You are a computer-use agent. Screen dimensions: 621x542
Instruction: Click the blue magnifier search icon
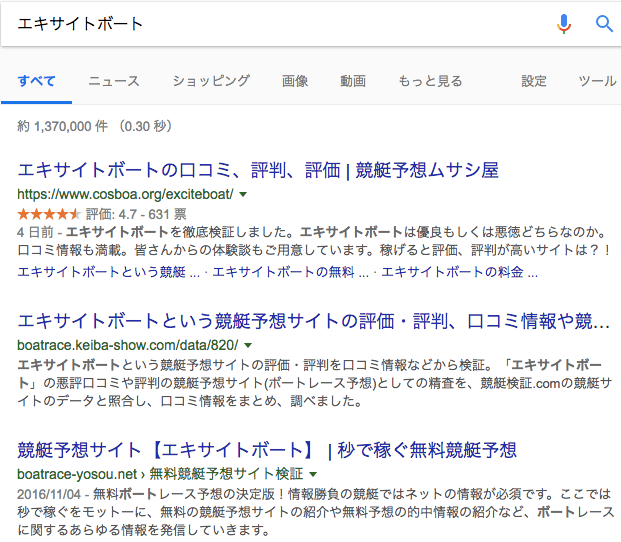pos(604,24)
